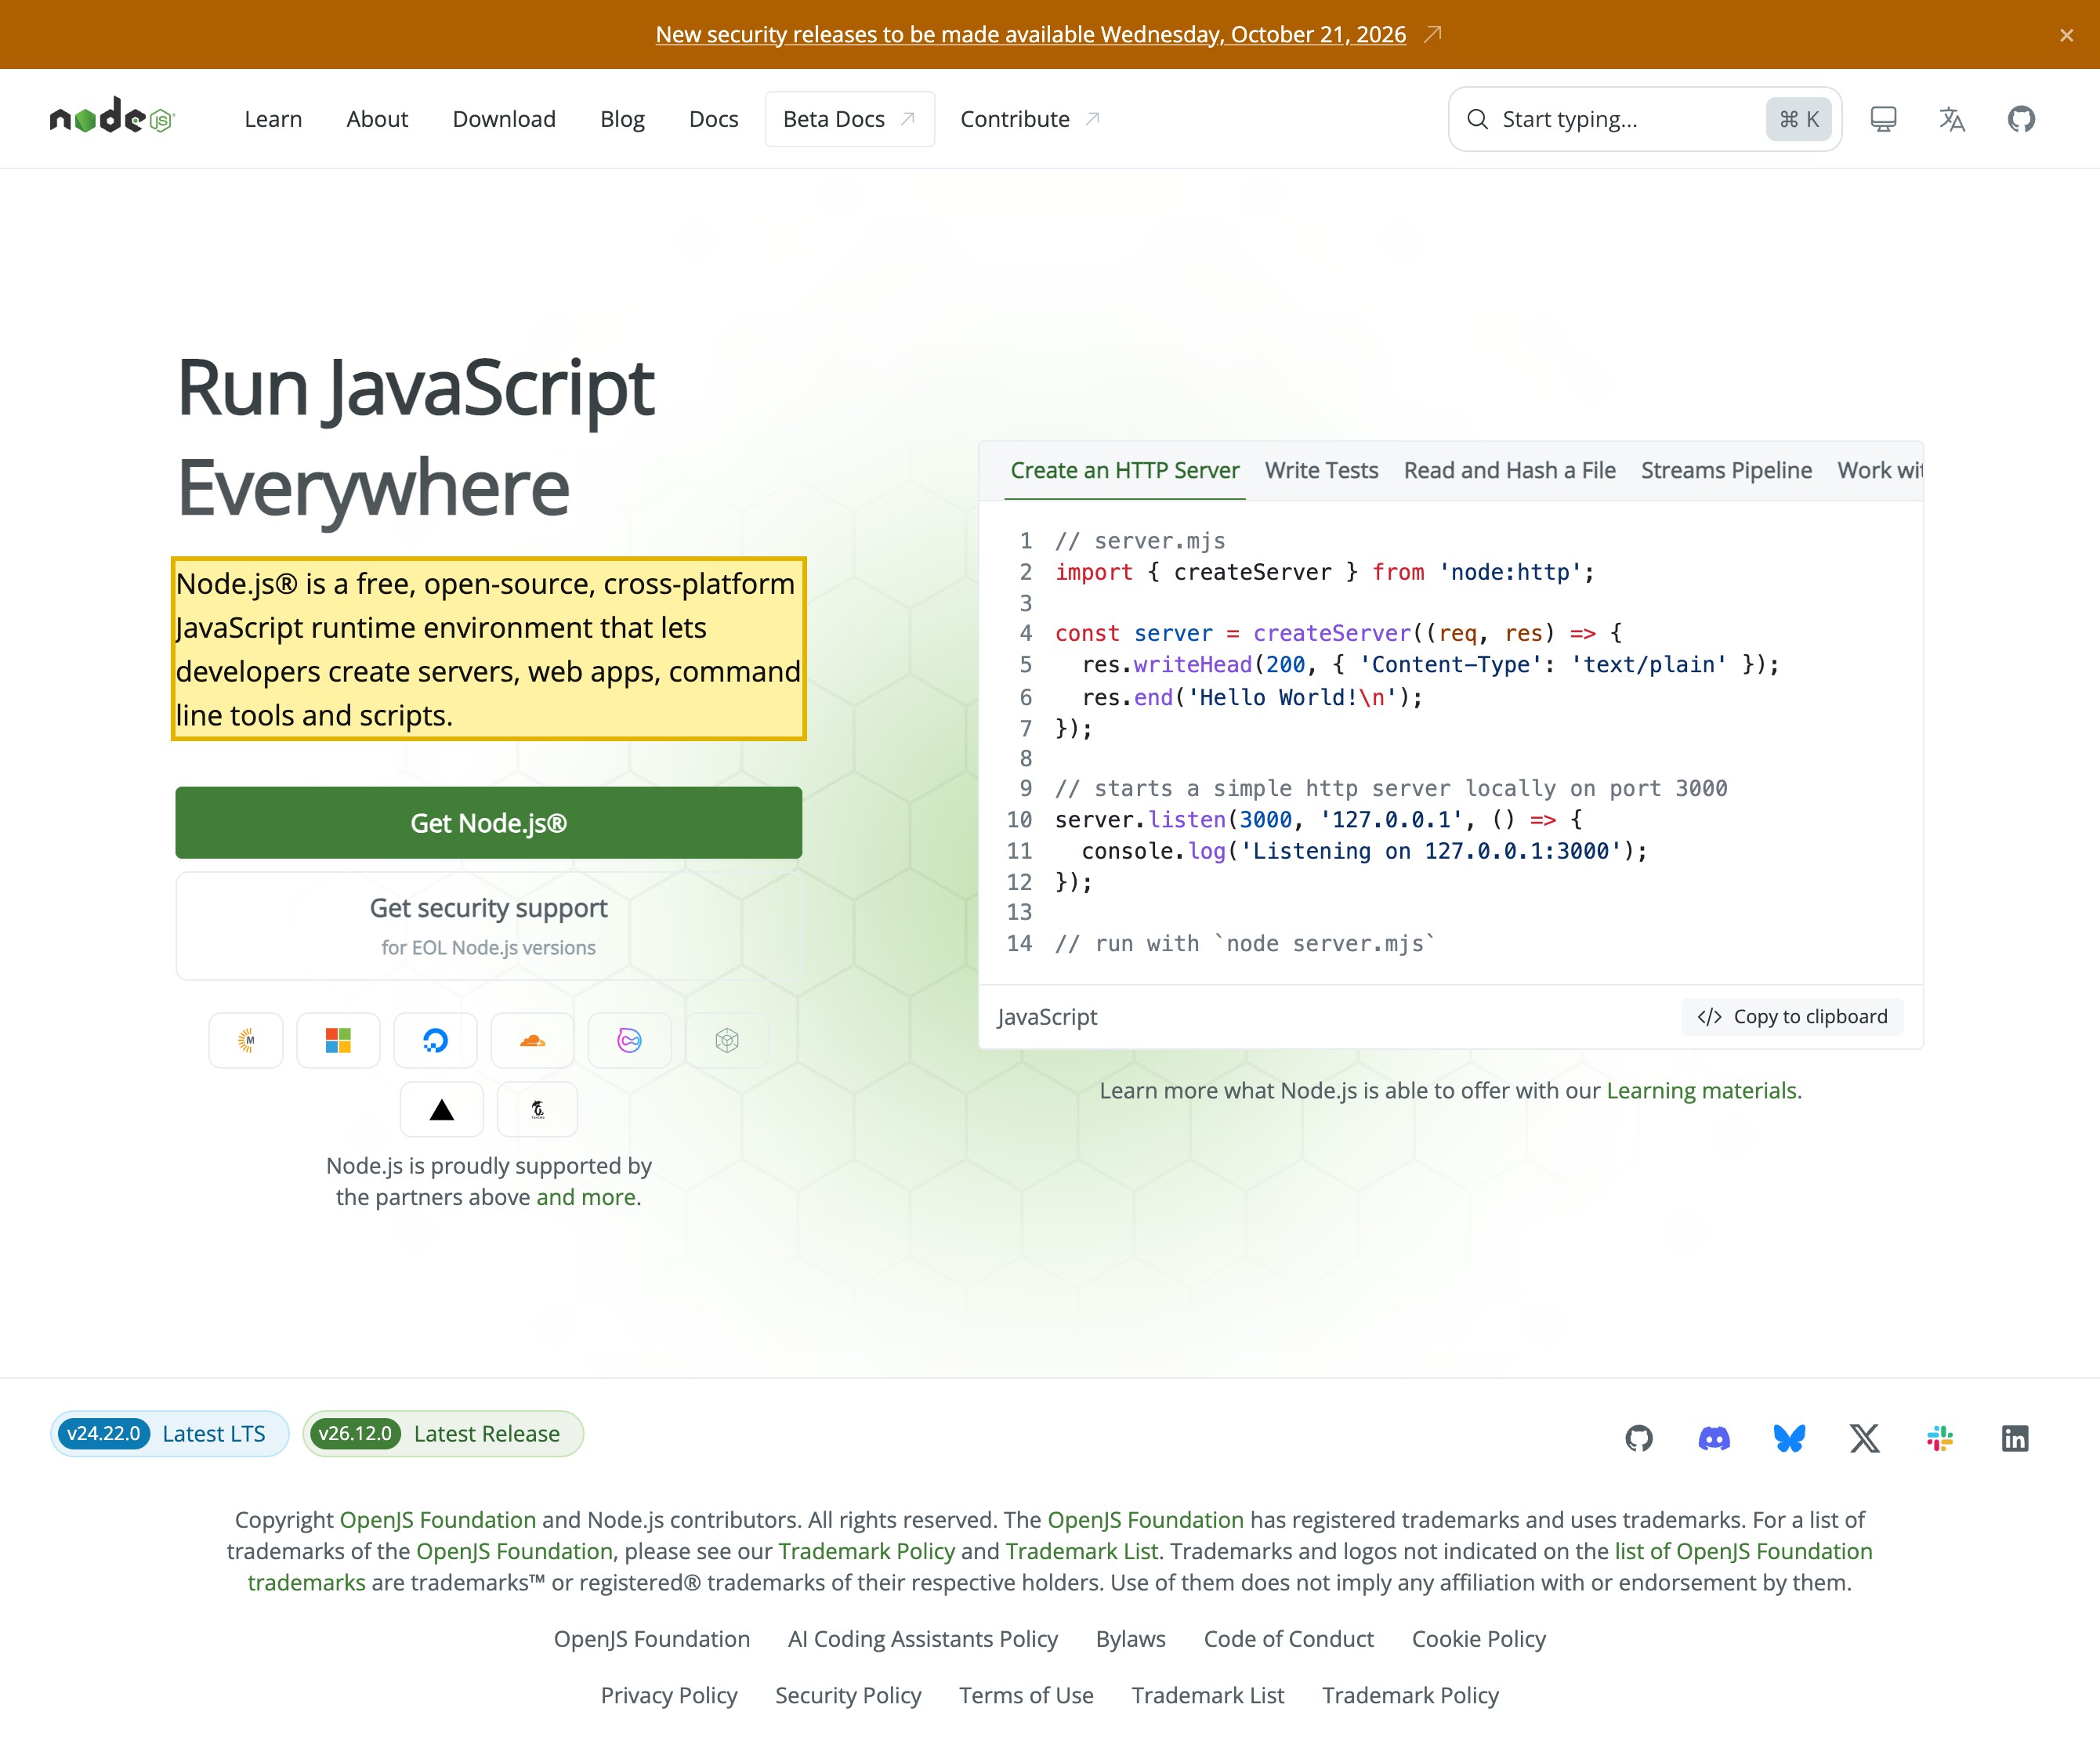
Task: Open the footer GitHub icon
Action: [x=1639, y=1438]
